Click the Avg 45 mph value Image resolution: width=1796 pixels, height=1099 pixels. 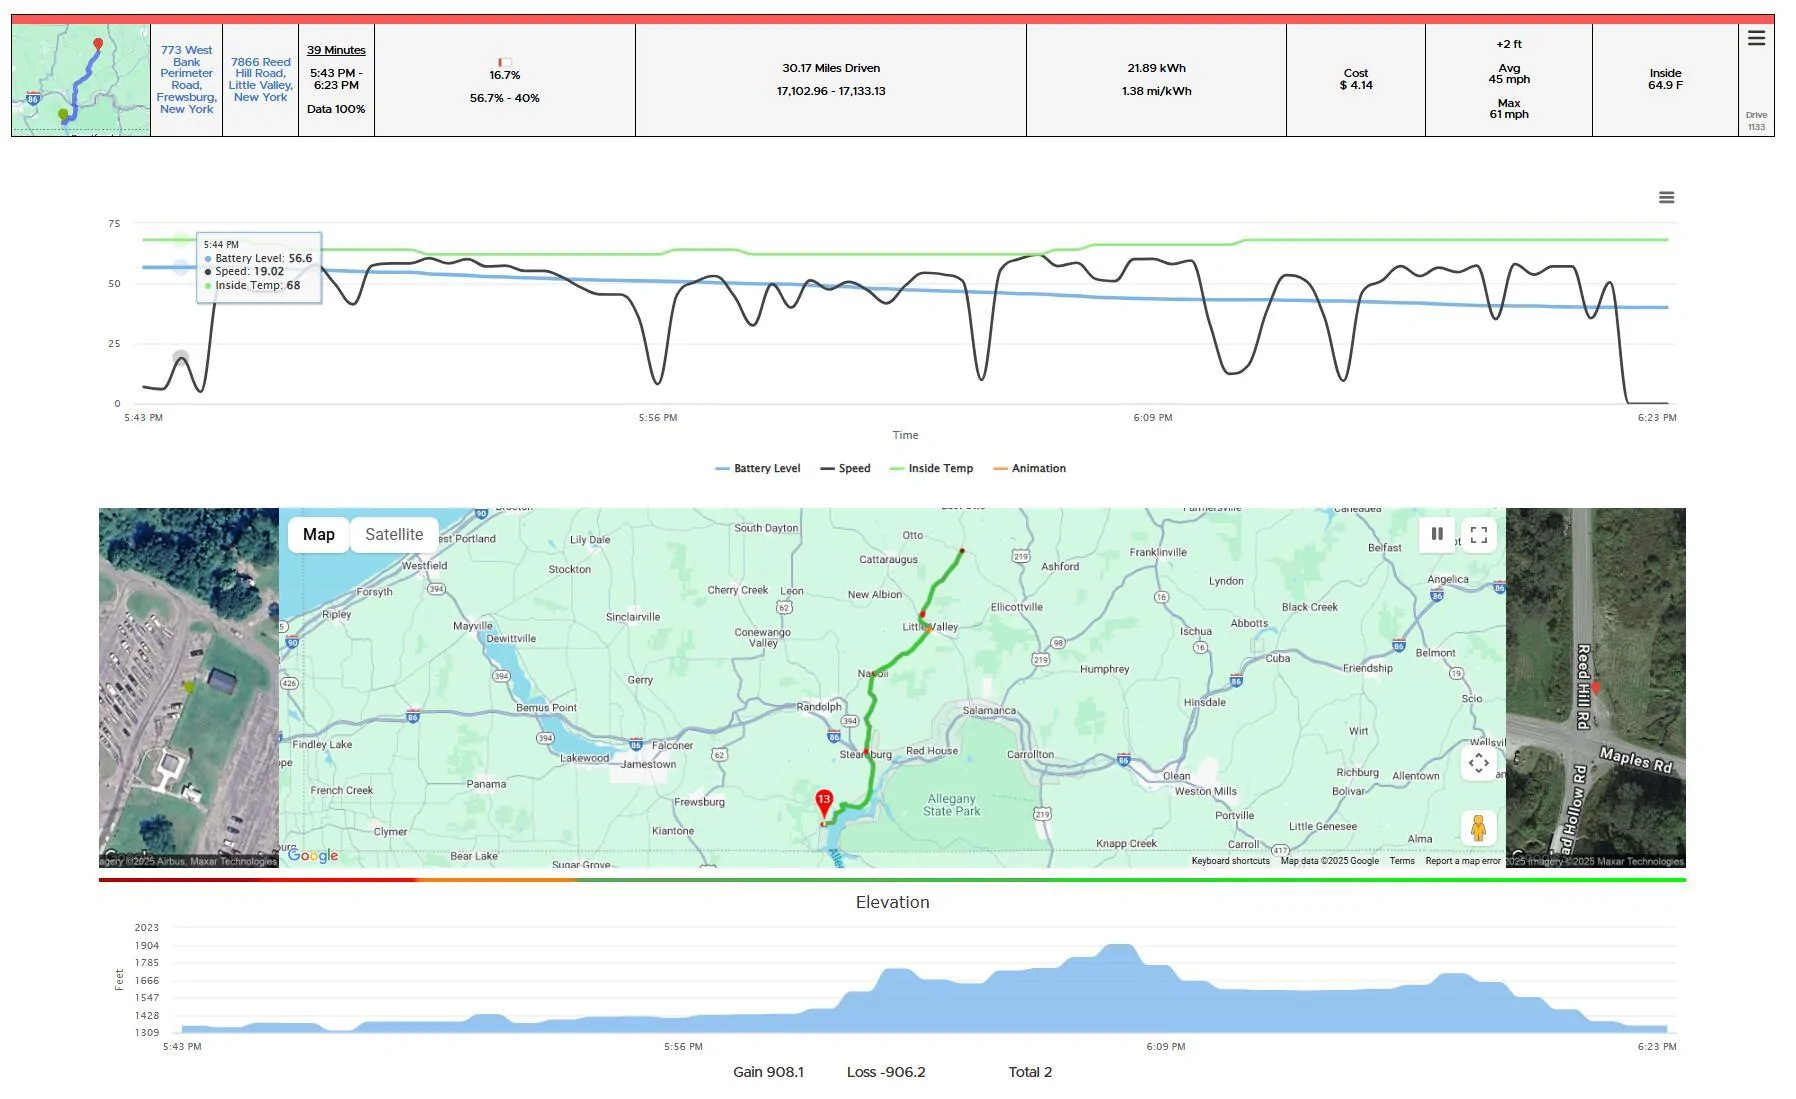[1509, 74]
